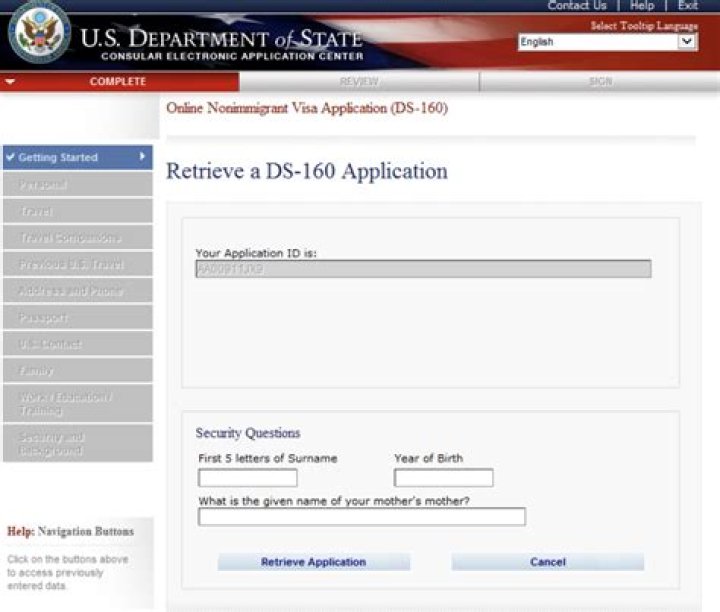Open the Personal section in sidebar

76,184
